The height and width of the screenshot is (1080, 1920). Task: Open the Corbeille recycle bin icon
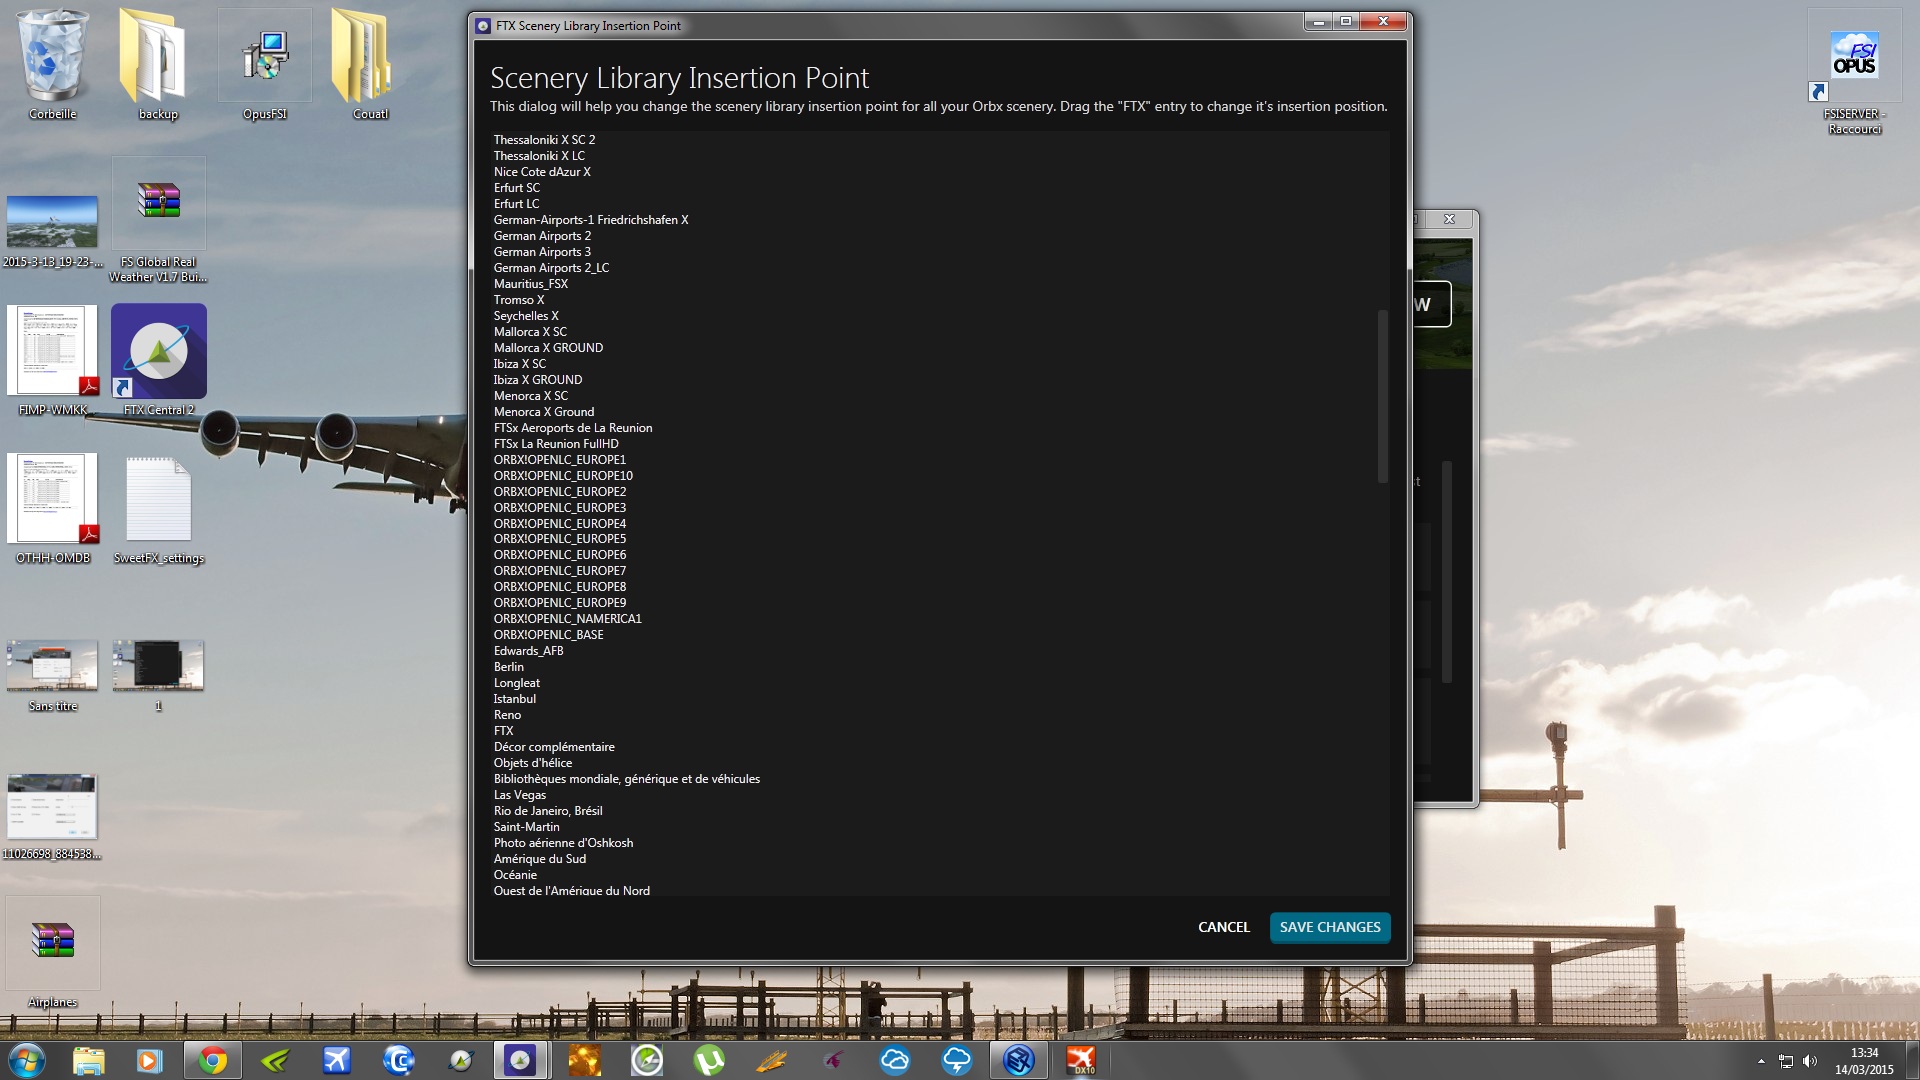[52, 65]
